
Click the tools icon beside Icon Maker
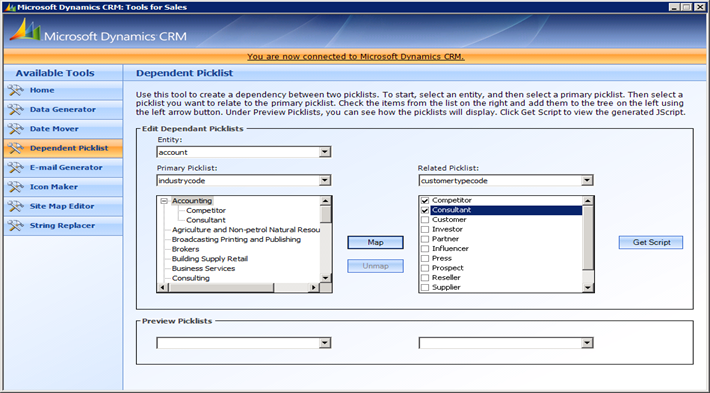pyautogui.click(x=15, y=187)
